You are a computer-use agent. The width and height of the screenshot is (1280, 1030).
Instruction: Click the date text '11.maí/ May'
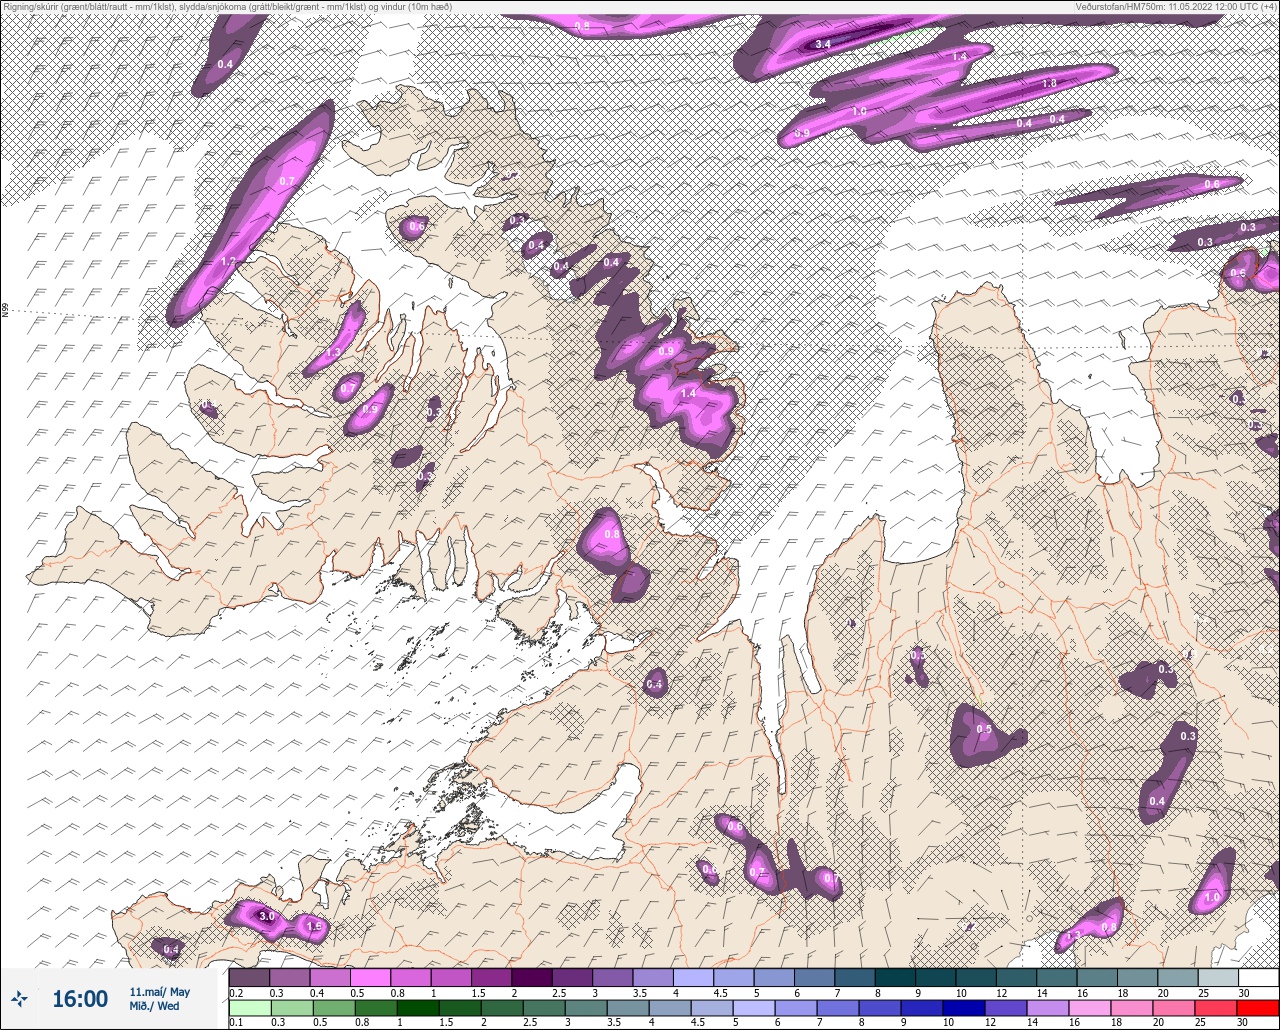pos(159,992)
